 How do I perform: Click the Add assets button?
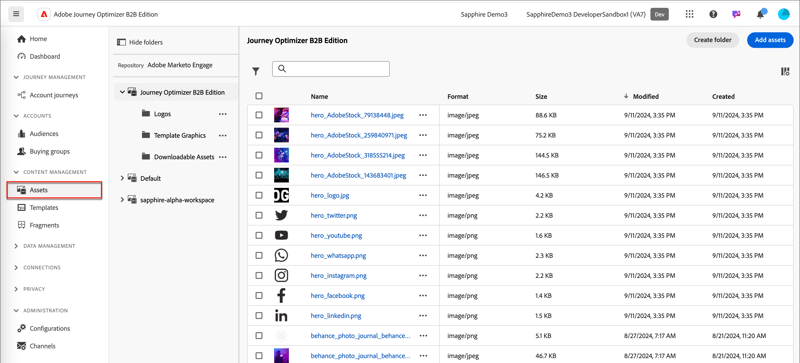coord(770,40)
